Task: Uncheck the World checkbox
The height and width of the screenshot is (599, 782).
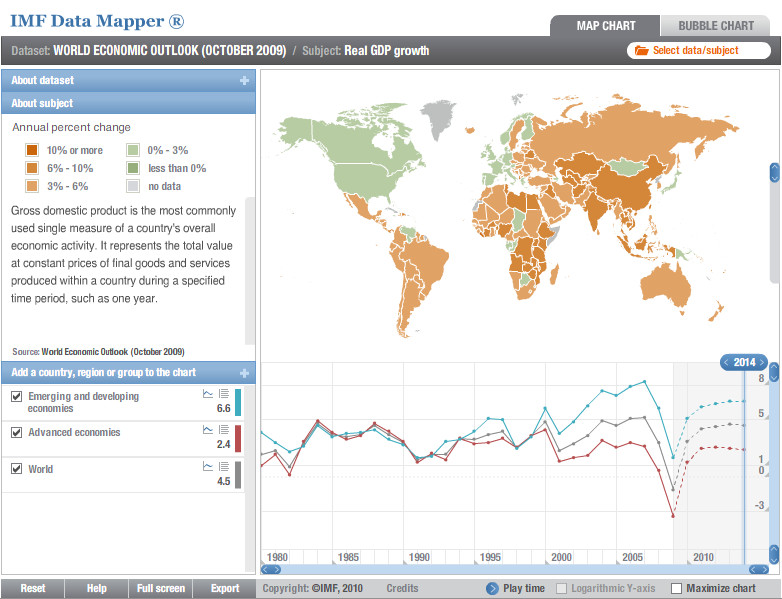Action: 16,469
